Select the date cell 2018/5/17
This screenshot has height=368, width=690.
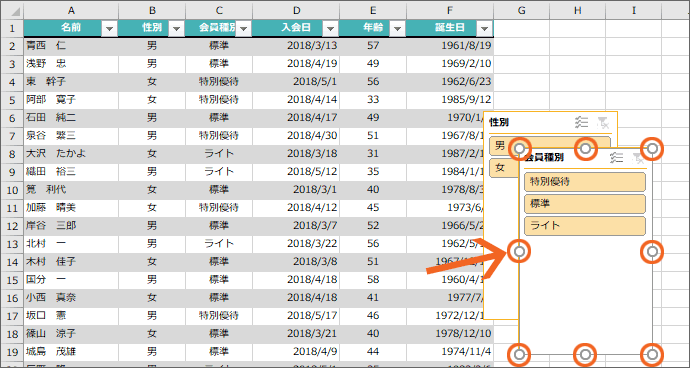click(296, 316)
